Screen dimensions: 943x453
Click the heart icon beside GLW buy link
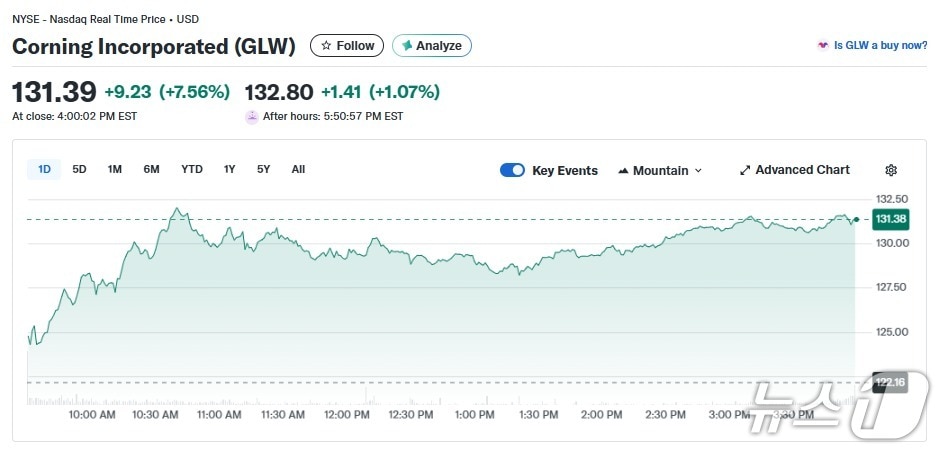click(823, 46)
